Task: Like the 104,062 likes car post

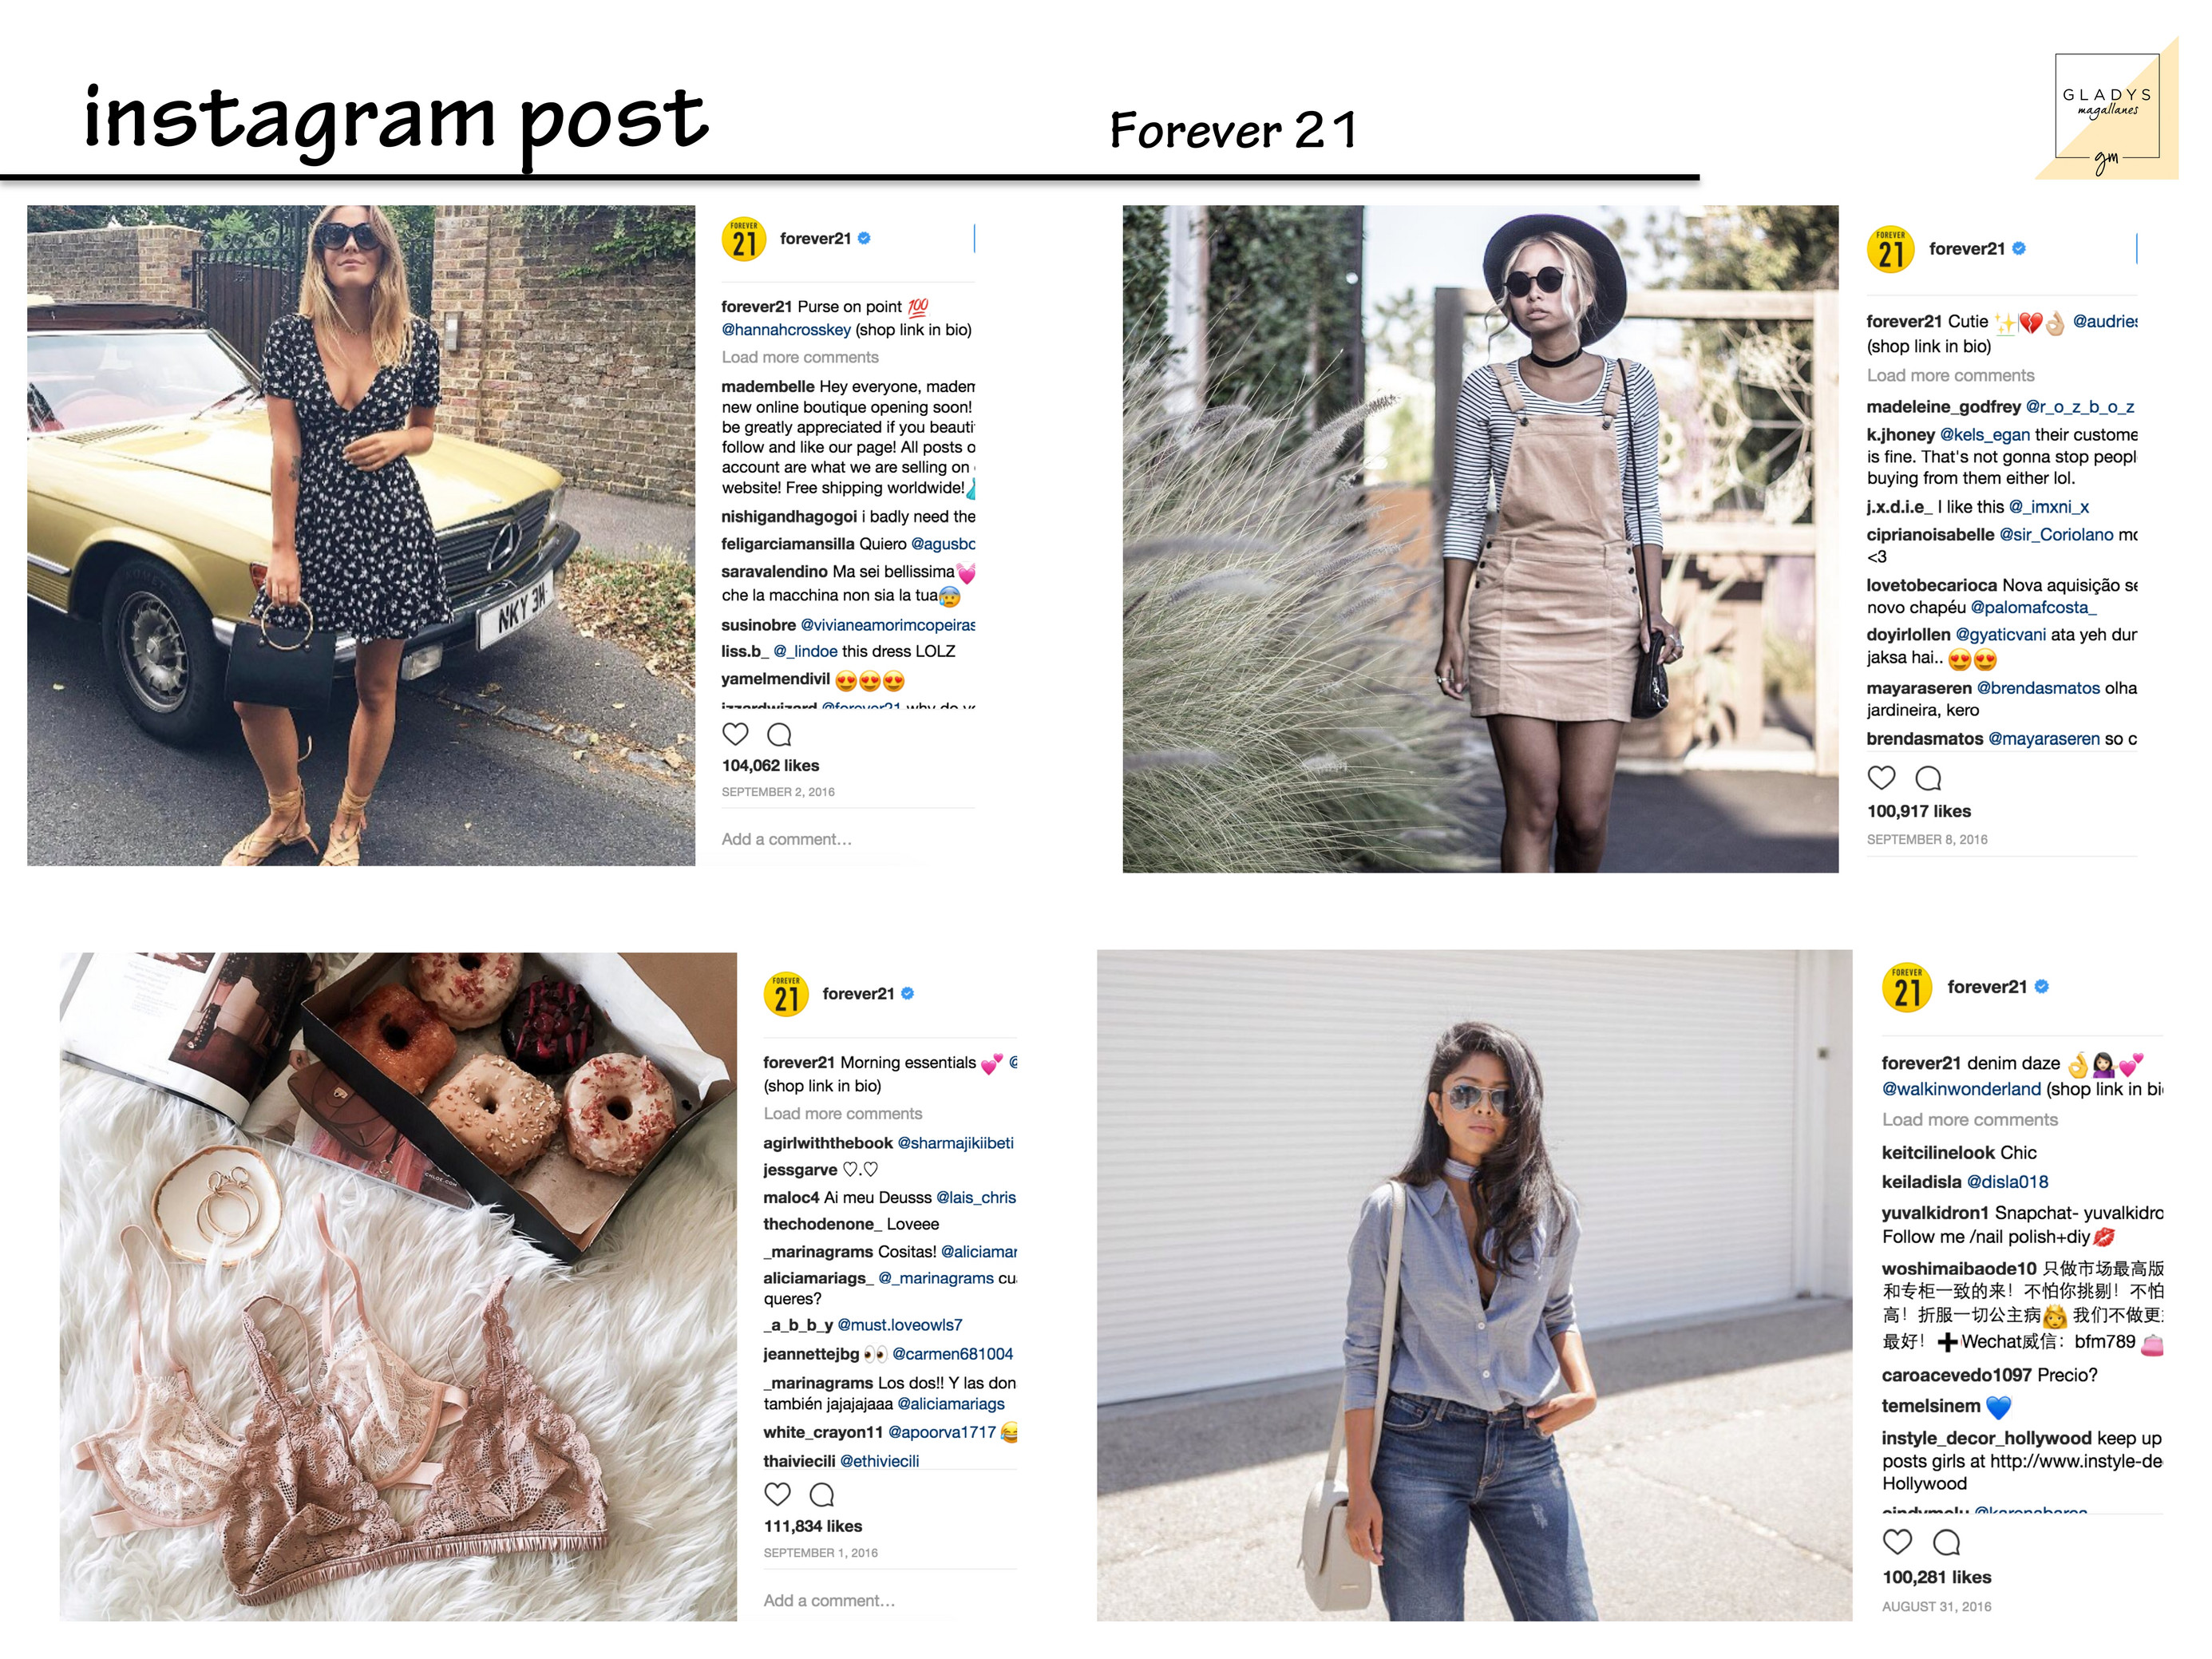Action: pos(735,734)
